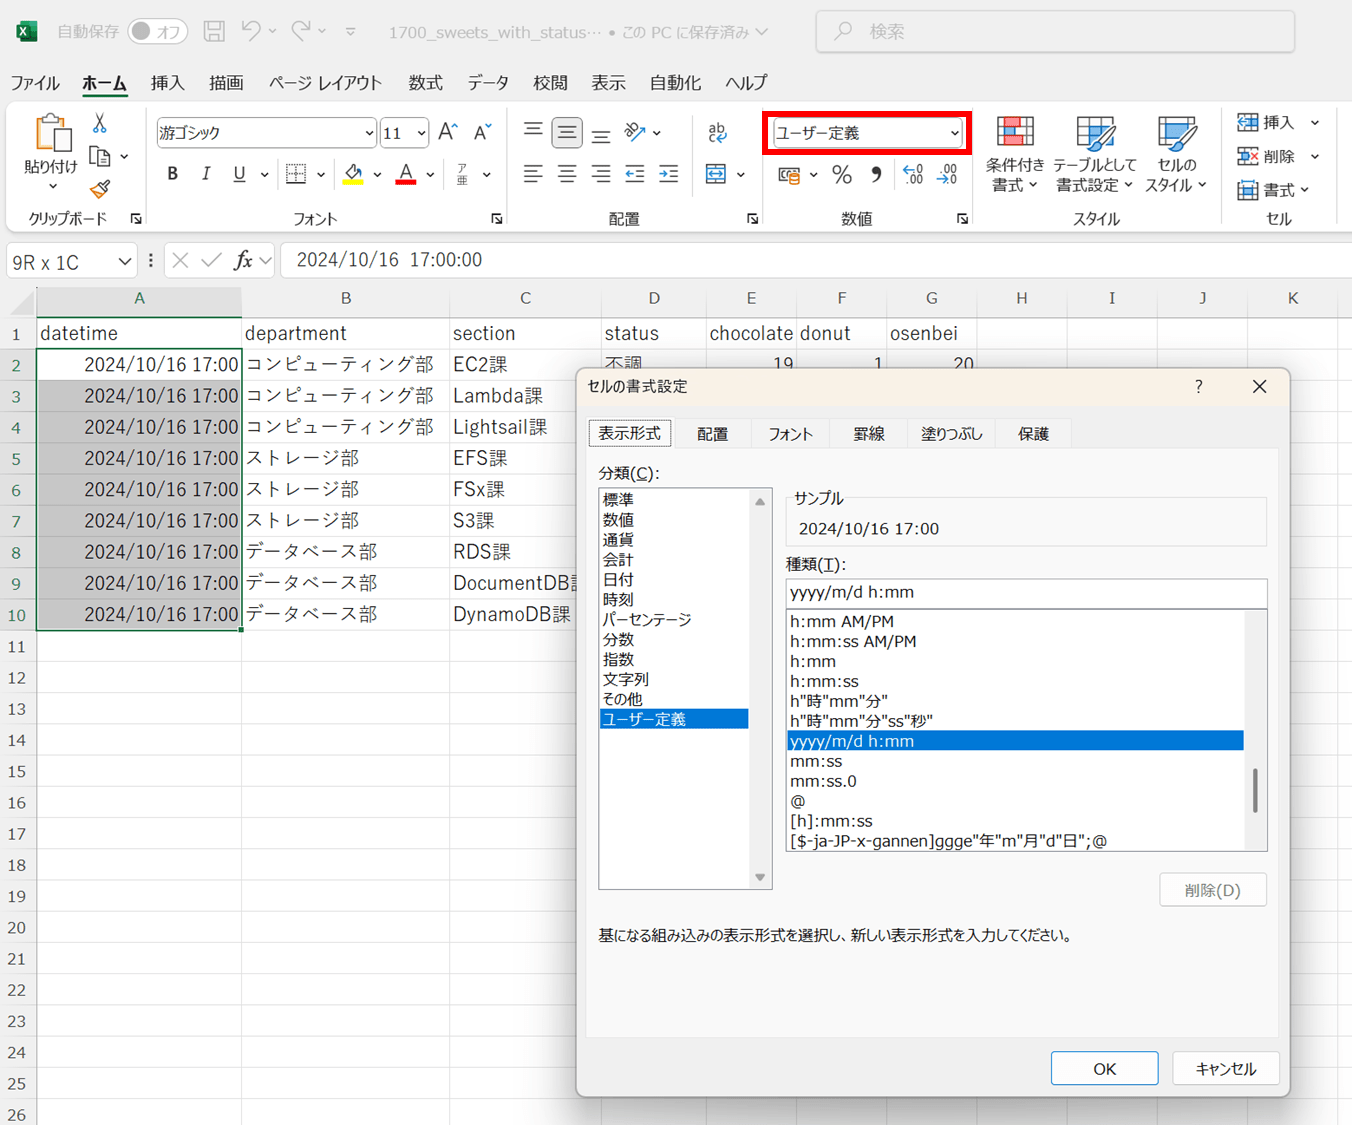
Task: Open the font size dropdown
Action: coord(421,133)
